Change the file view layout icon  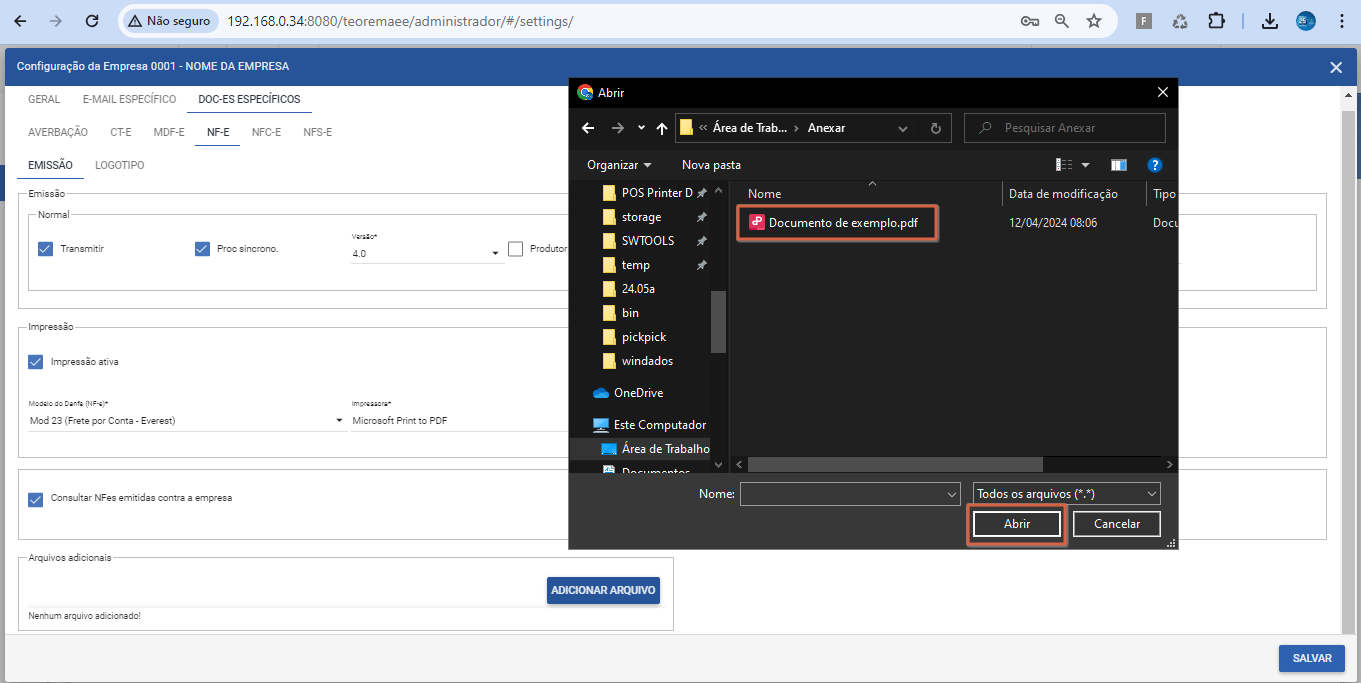1065,165
